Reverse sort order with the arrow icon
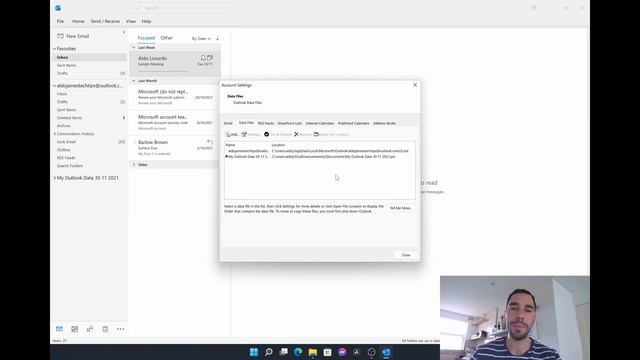 pyautogui.click(x=217, y=38)
